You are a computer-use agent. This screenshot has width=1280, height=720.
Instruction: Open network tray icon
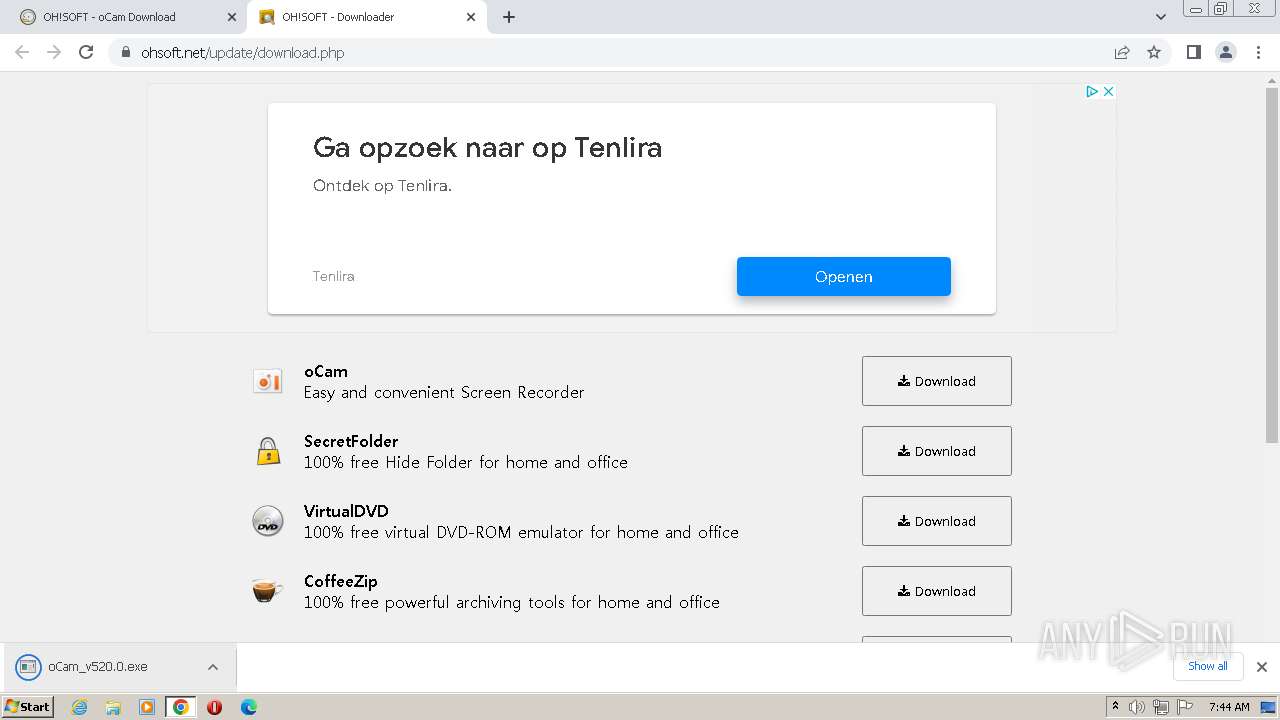[x=1161, y=707]
